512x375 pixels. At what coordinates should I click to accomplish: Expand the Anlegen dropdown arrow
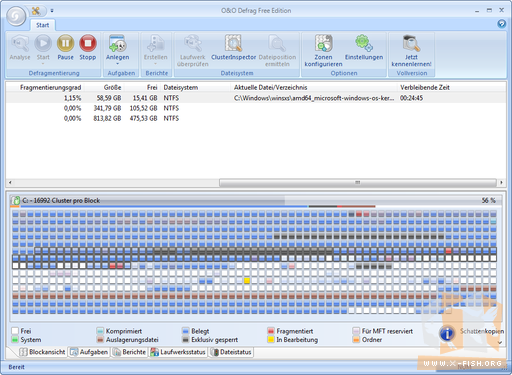pos(117,63)
